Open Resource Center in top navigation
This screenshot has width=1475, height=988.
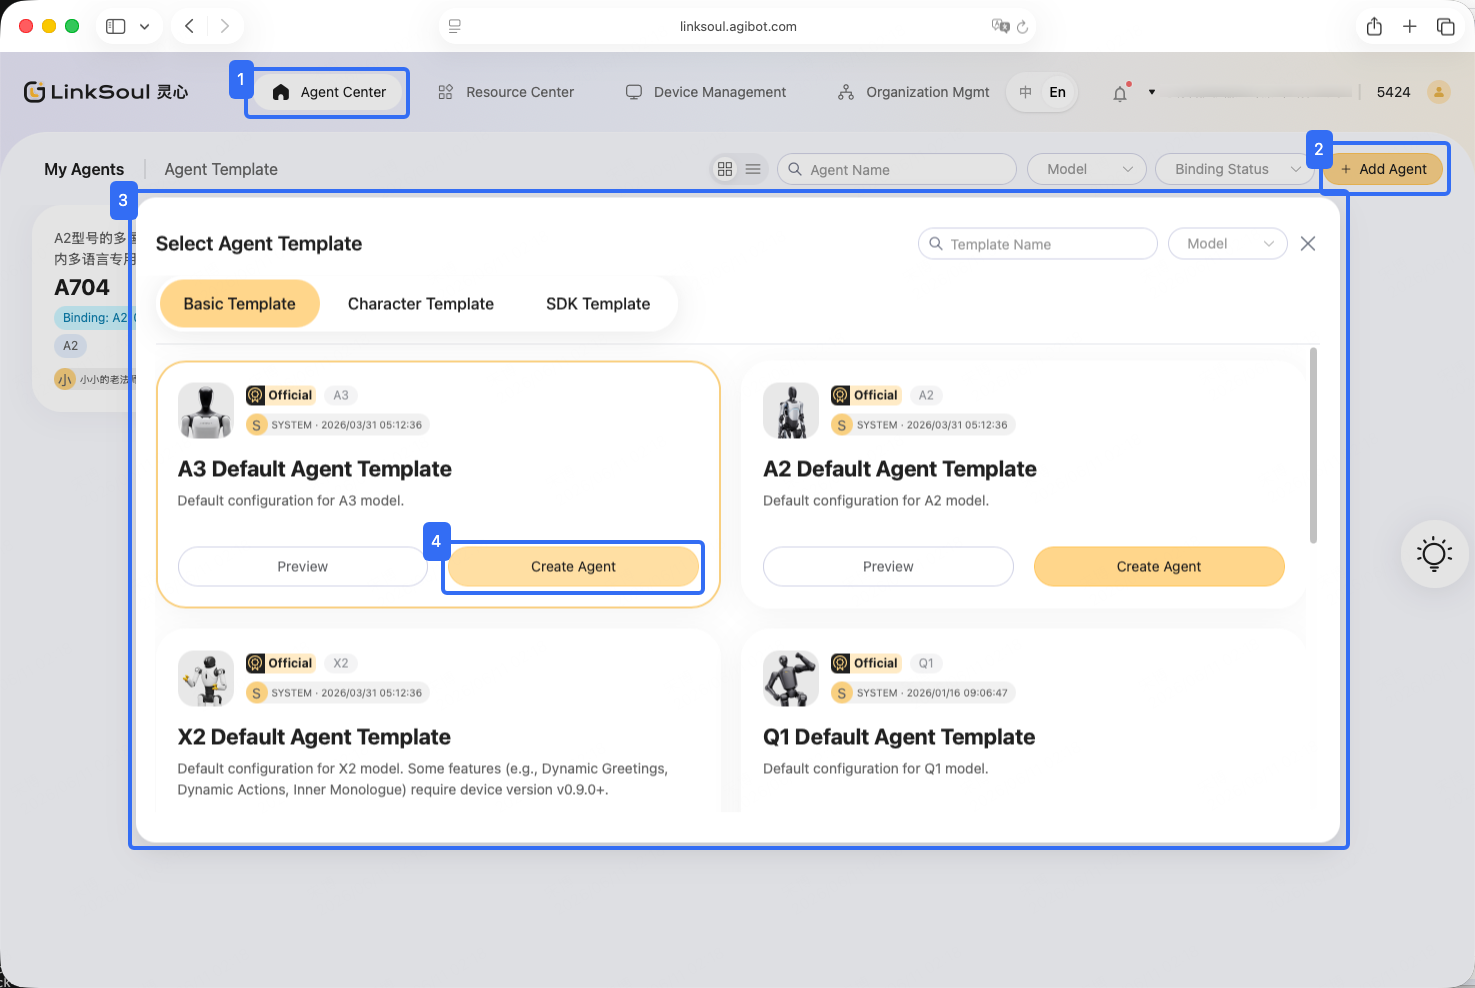506,92
